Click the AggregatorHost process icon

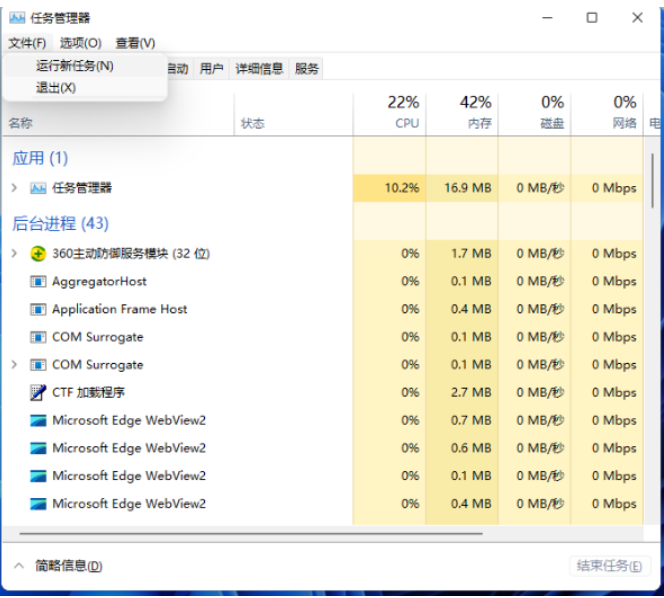[x=38, y=282]
